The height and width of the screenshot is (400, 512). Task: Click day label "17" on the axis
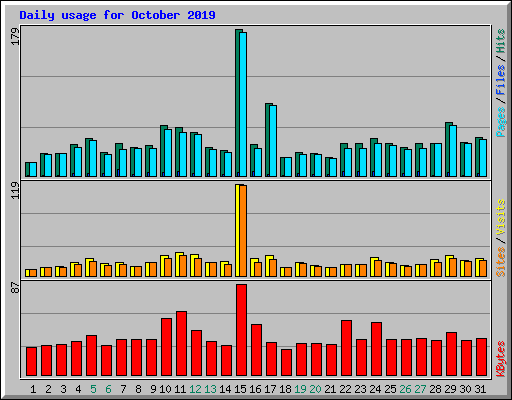(270, 389)
